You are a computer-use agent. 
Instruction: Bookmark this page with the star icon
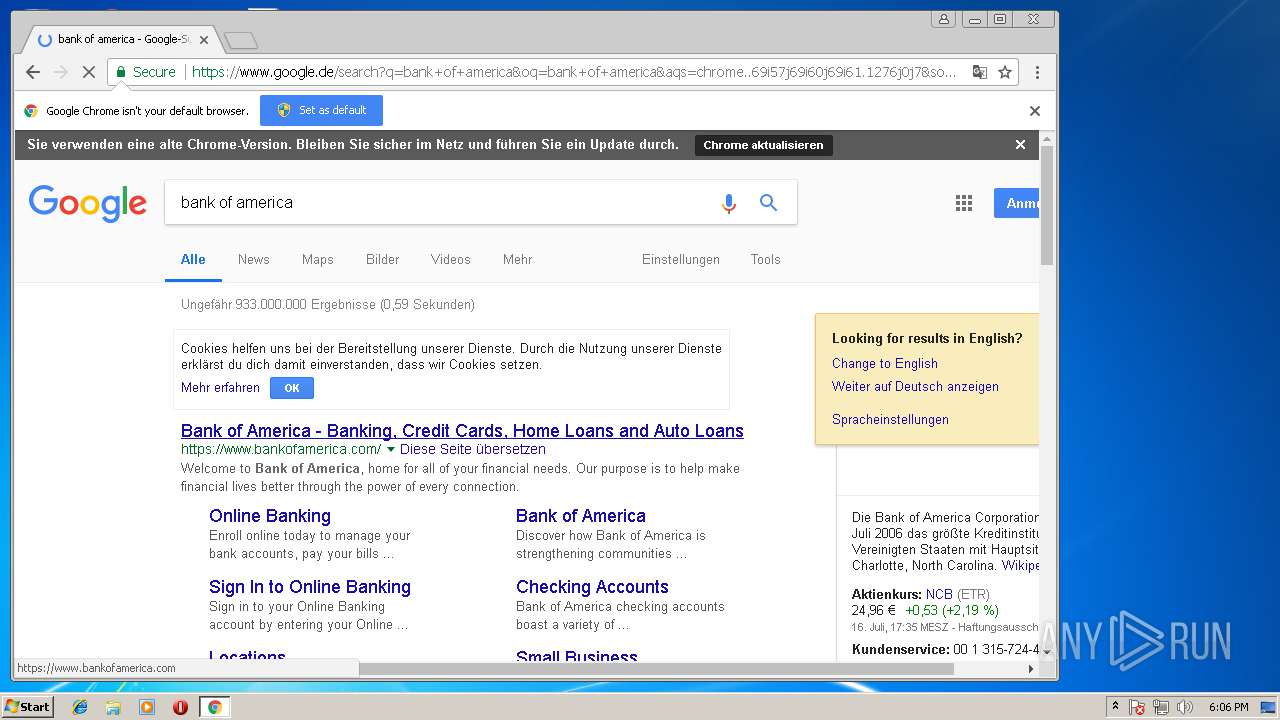[1005, 72]
